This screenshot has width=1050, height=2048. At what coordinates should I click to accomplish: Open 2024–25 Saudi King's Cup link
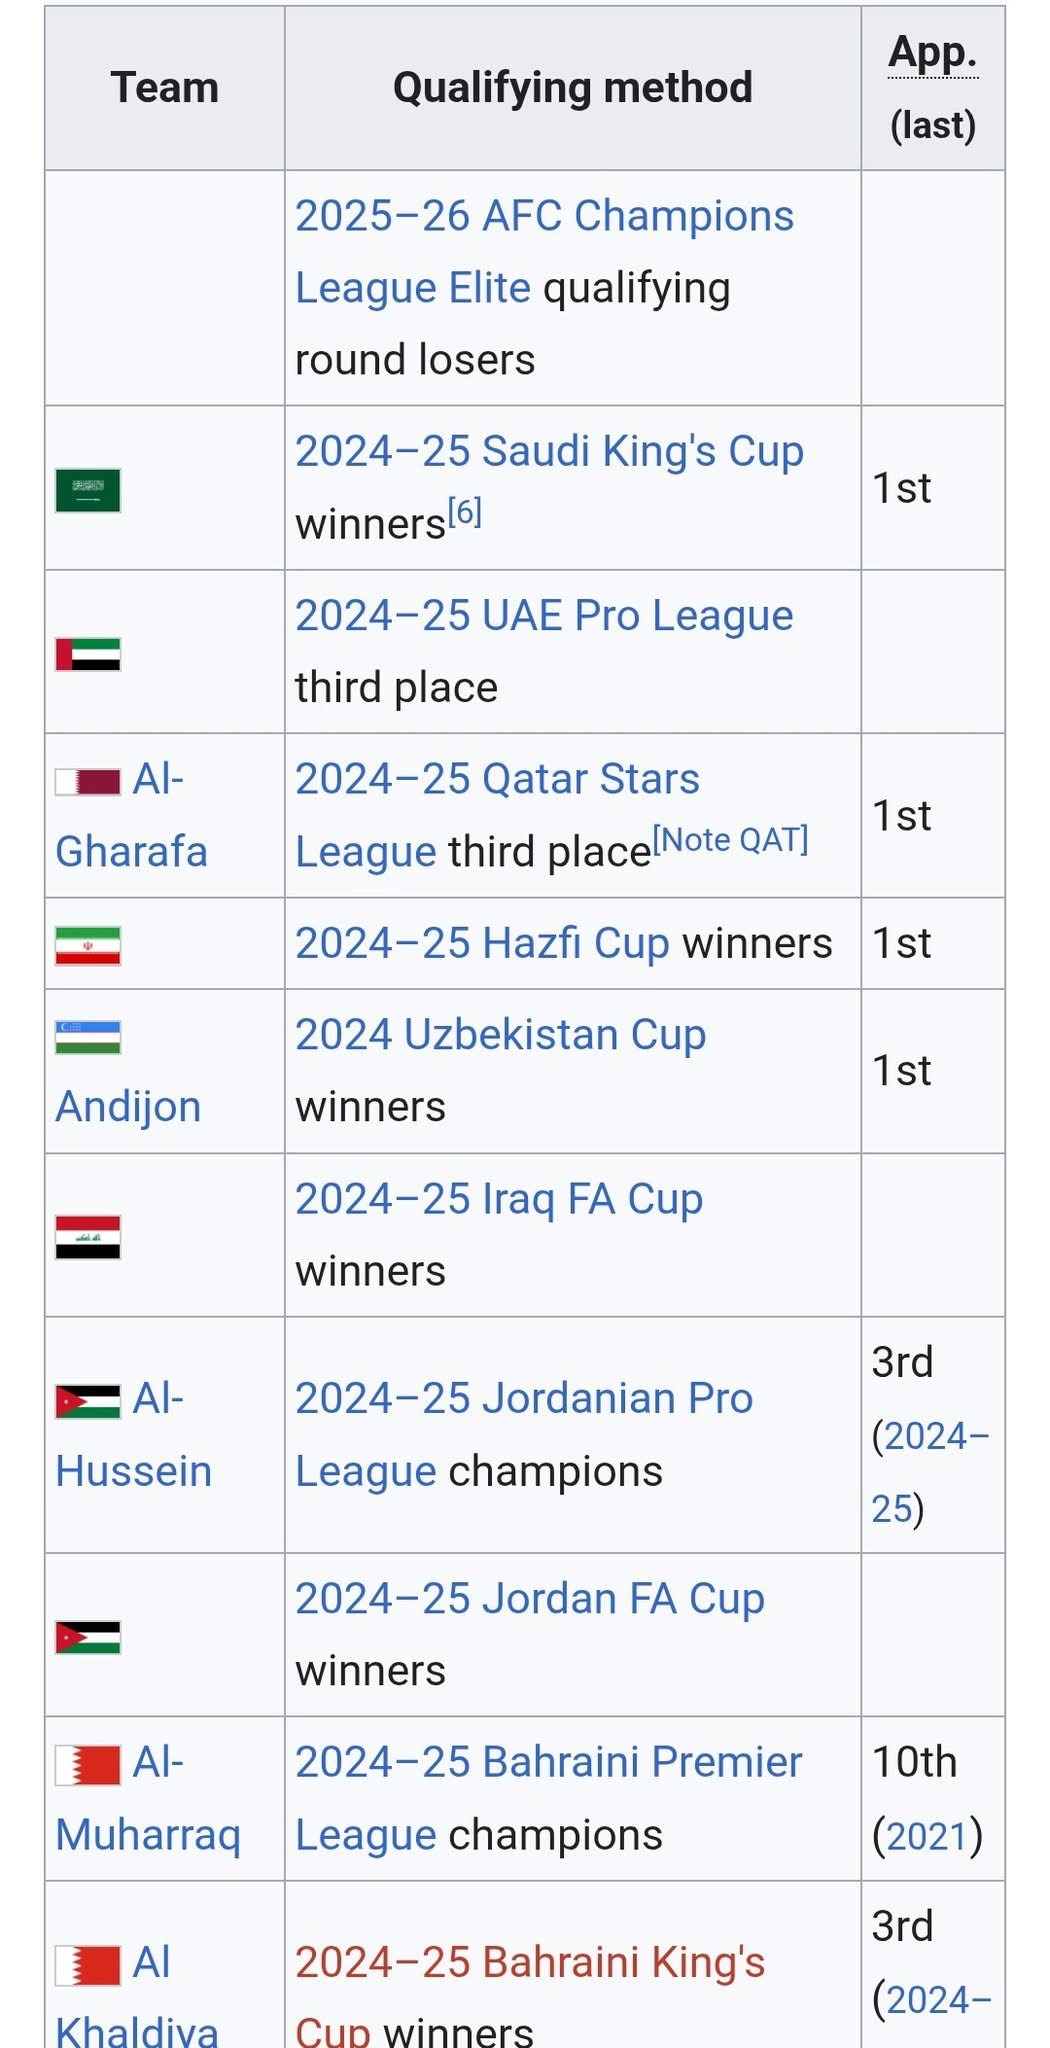pyautogui.click(x=549, y=451)
